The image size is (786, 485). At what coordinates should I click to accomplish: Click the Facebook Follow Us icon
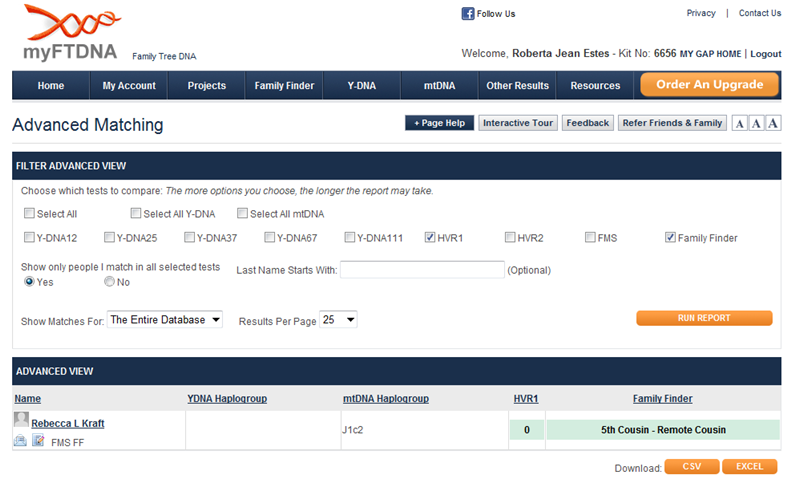[467, 14]
